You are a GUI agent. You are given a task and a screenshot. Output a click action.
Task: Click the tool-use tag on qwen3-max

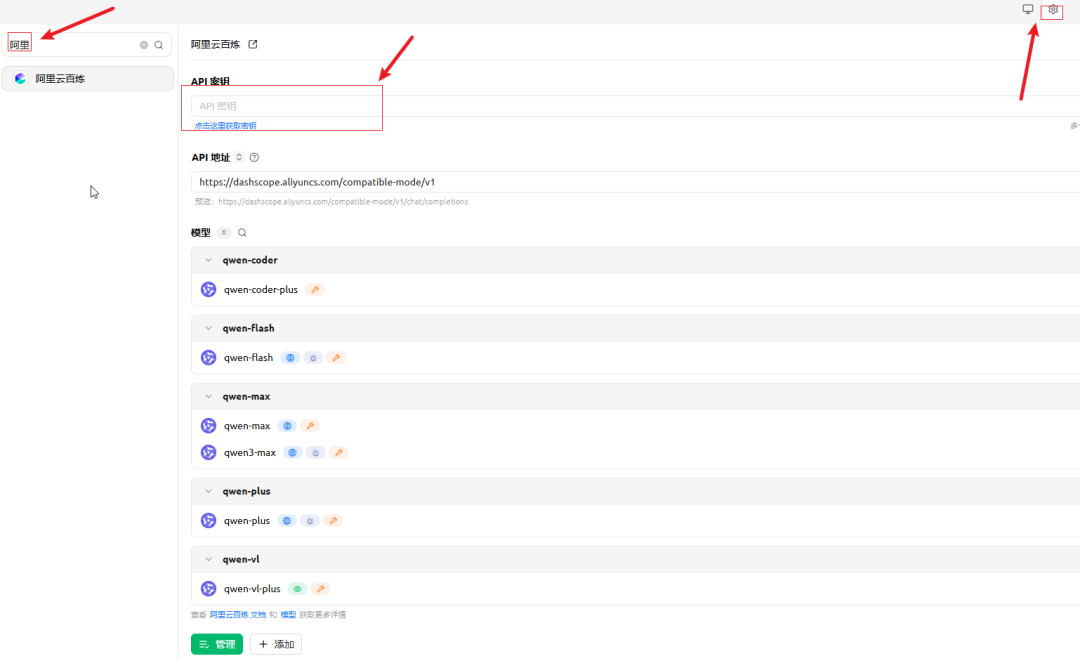coord(339,452)
